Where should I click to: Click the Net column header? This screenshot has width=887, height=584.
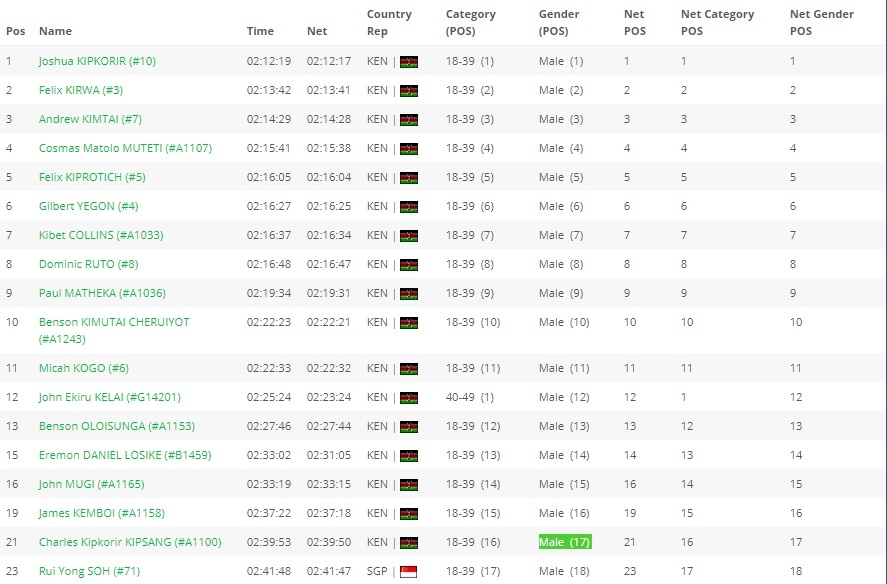[317, 31]
